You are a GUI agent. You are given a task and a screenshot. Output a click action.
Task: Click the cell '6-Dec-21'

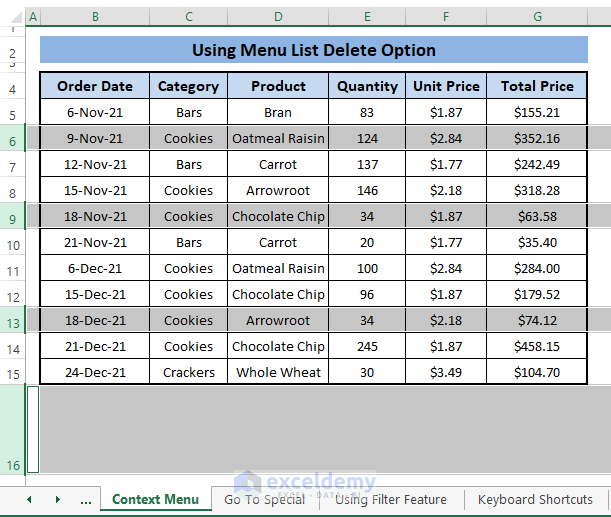pyautogui.click(x=95, y=268)
